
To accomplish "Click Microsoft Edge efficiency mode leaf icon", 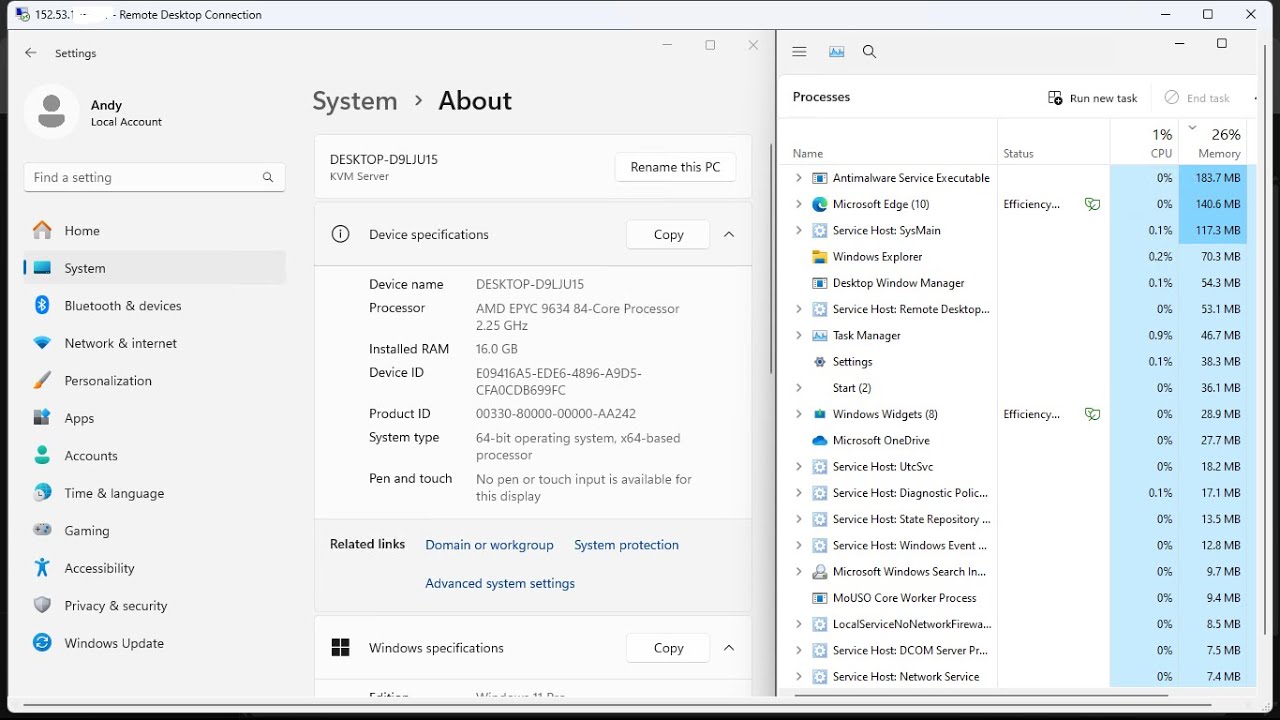I will [x=1092, y=204].
